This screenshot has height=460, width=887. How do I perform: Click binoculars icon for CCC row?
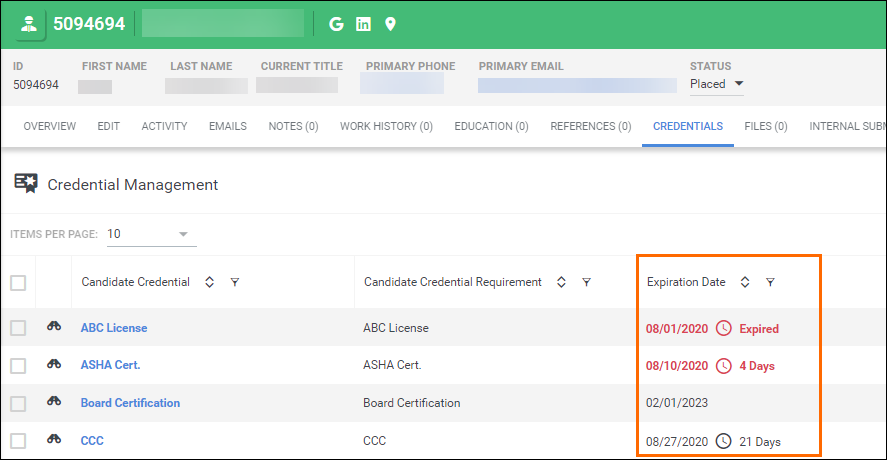point(54,438)
